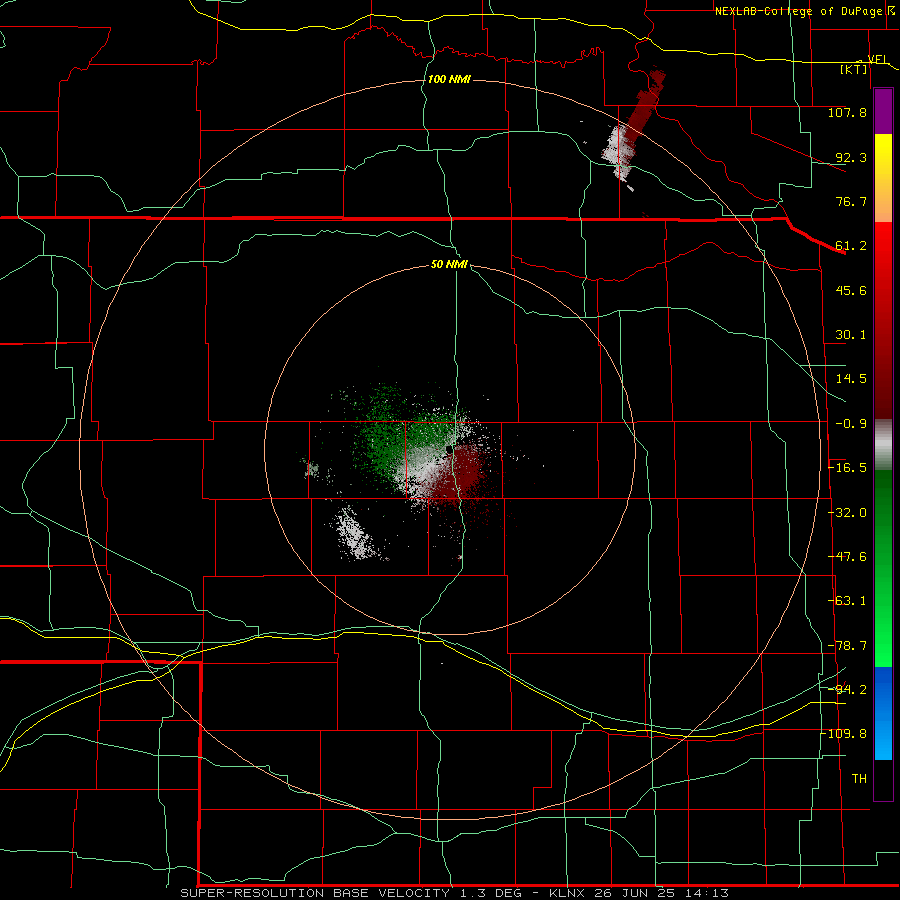Click the -78.7 scale value
The height and width of the screenshot is (900, 900).
click(847, 646)
